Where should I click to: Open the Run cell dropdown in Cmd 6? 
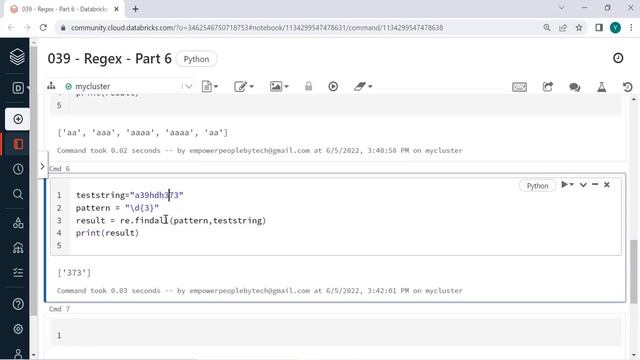click(x=567, y=185)
